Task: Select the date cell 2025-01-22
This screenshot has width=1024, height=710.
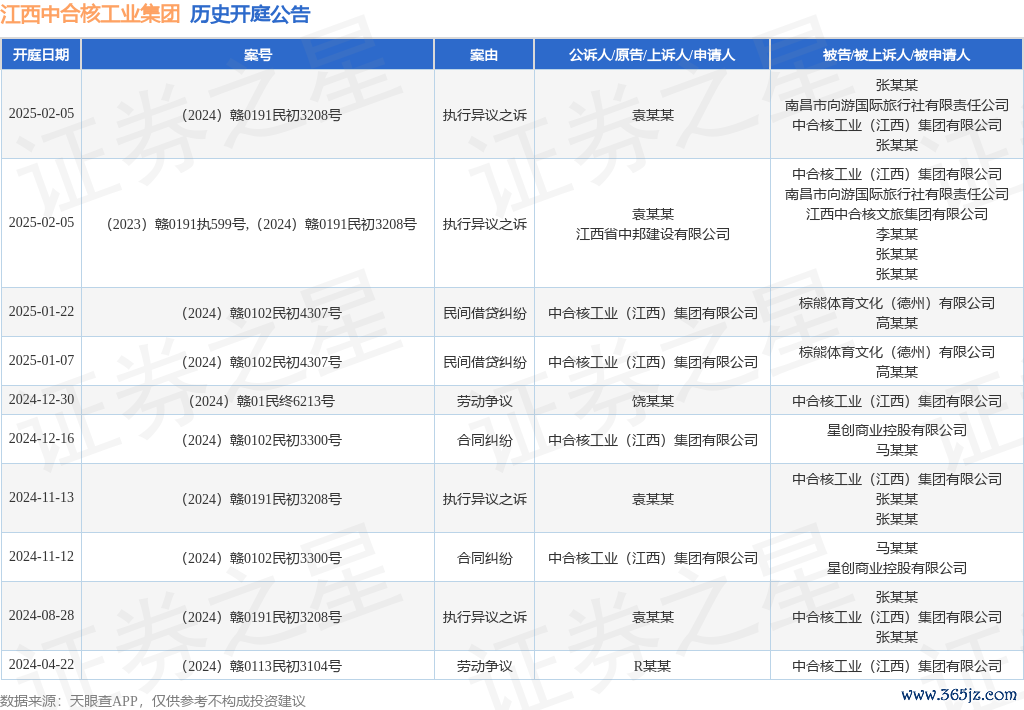Action: click(41, 312)
